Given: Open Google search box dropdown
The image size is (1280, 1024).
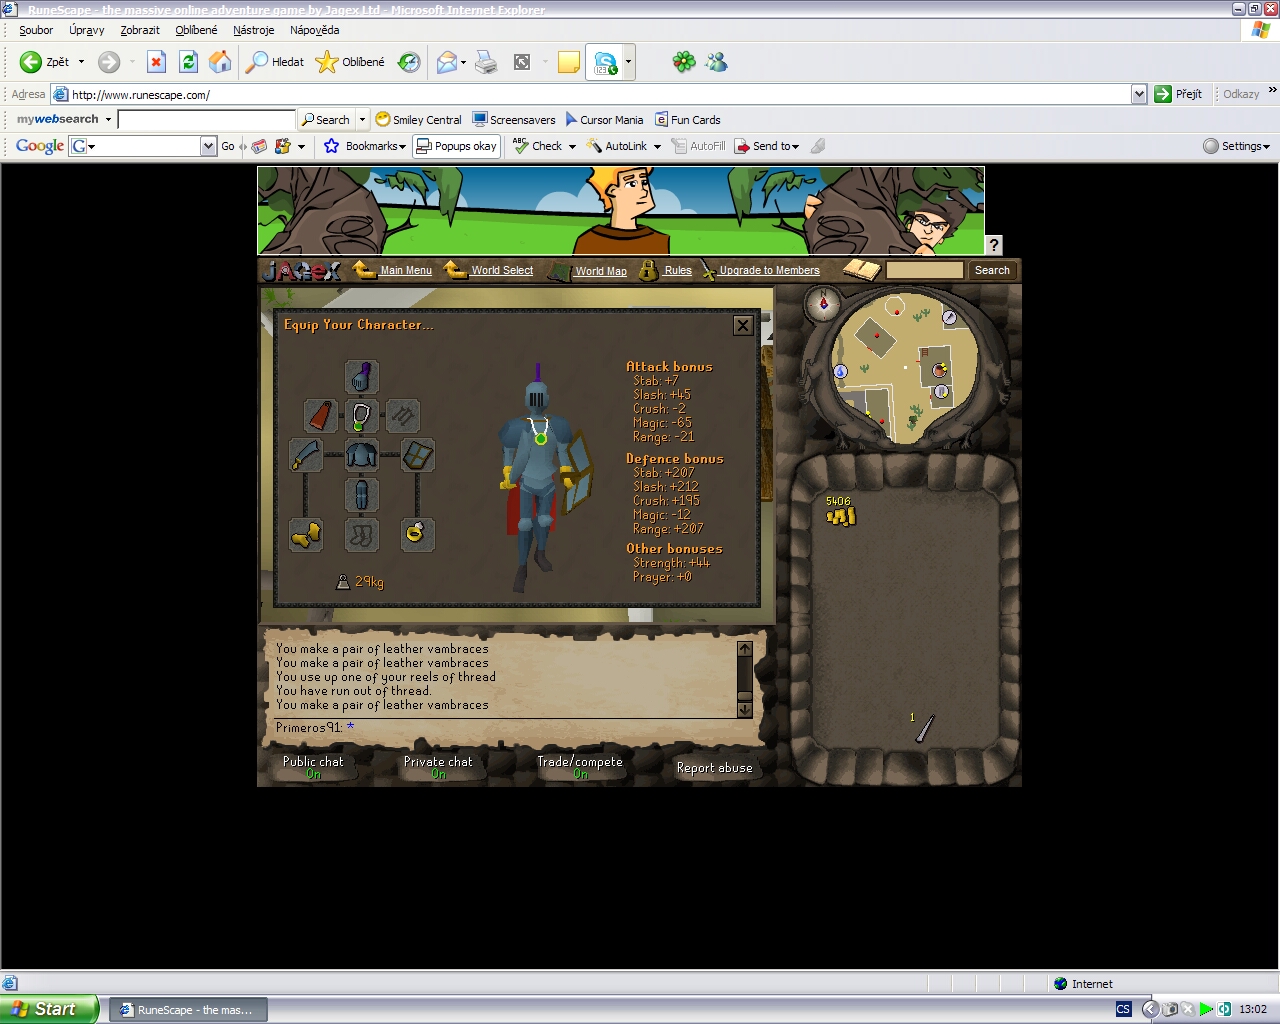Looking at the screenshot, I should (x=208, y=146).
